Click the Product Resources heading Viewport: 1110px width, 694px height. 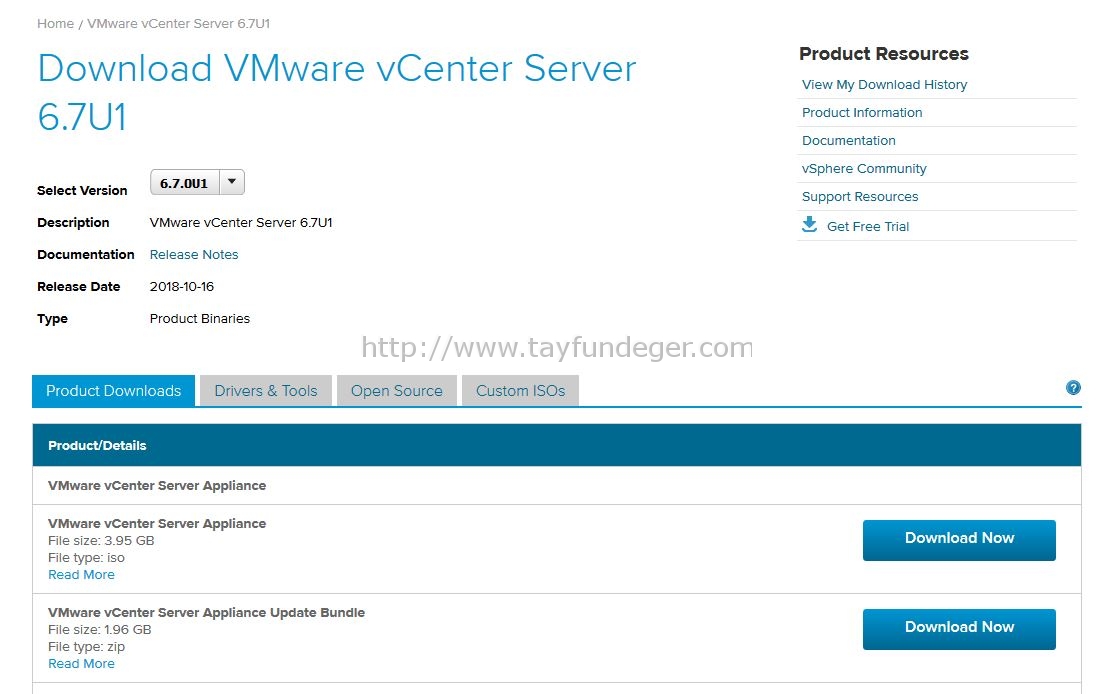[883, 54]
